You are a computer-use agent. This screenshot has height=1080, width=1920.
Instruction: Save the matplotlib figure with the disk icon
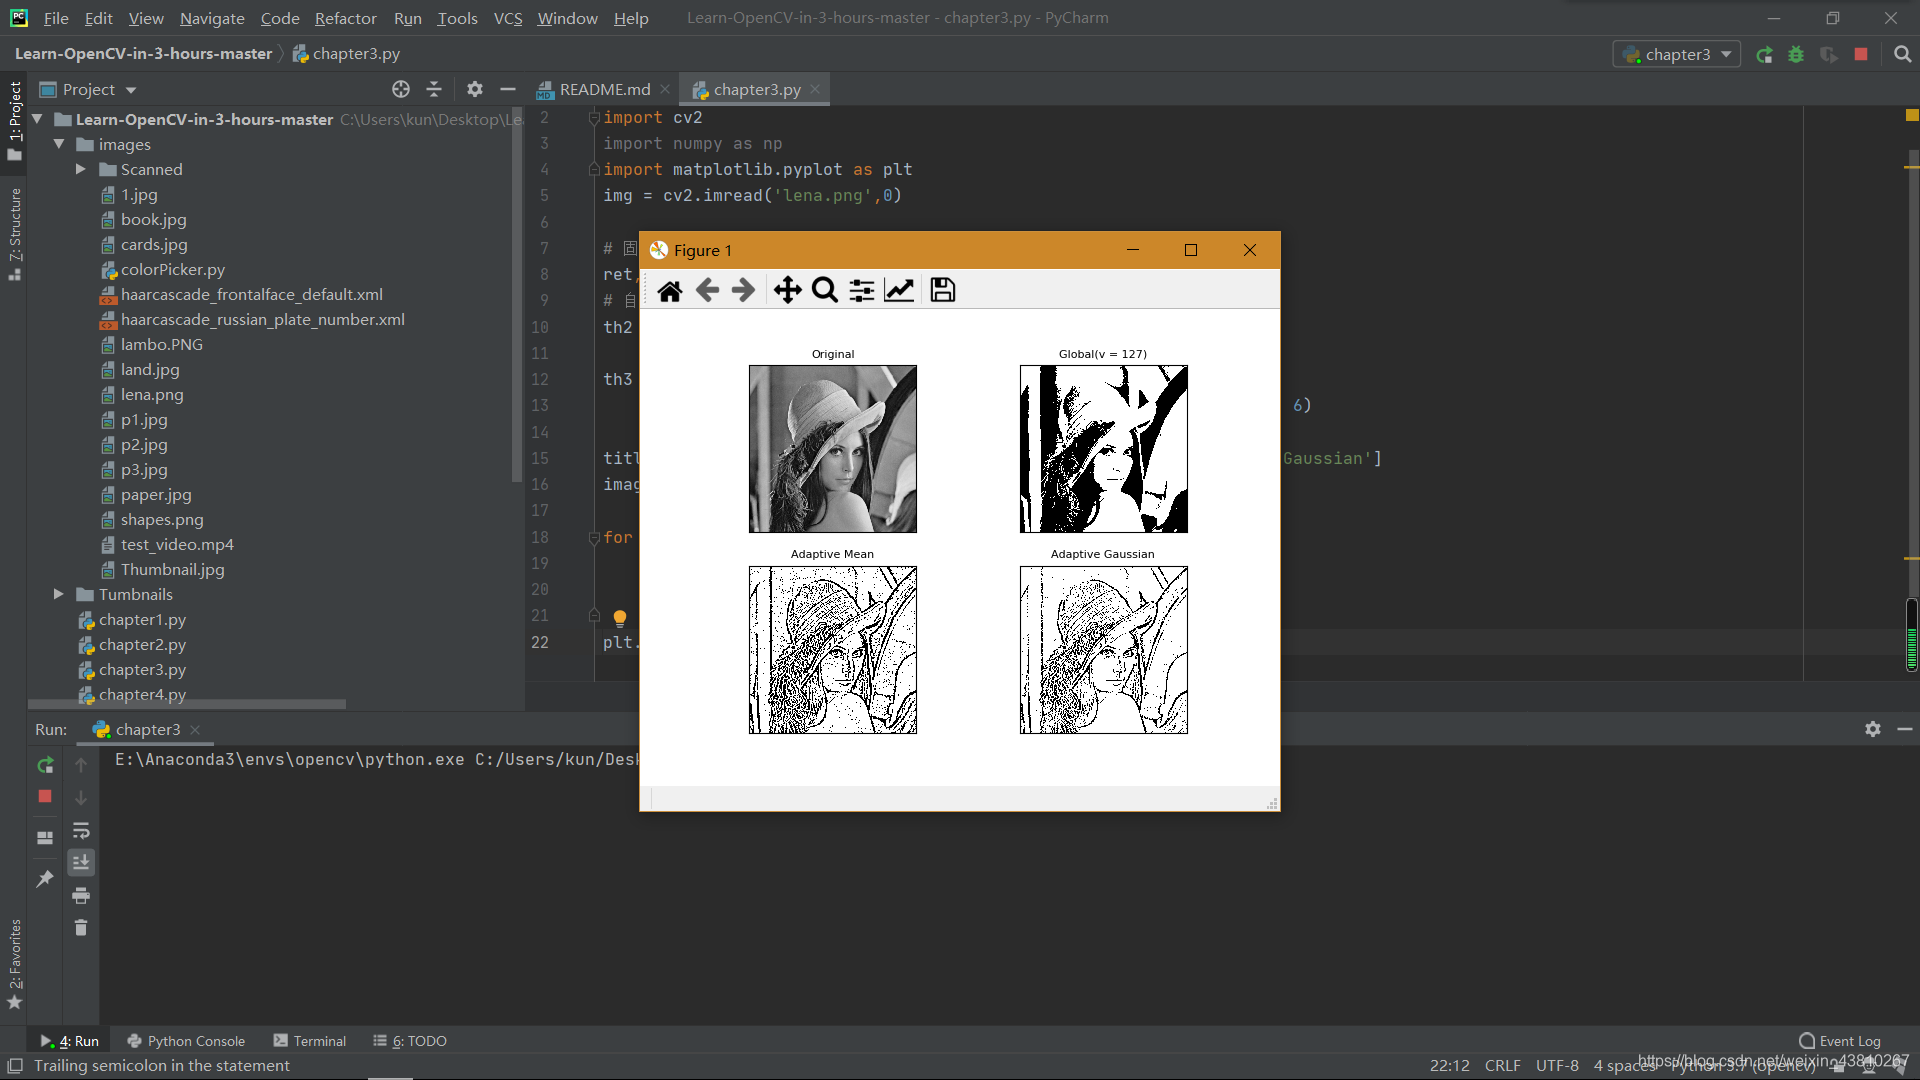(942, 290)
